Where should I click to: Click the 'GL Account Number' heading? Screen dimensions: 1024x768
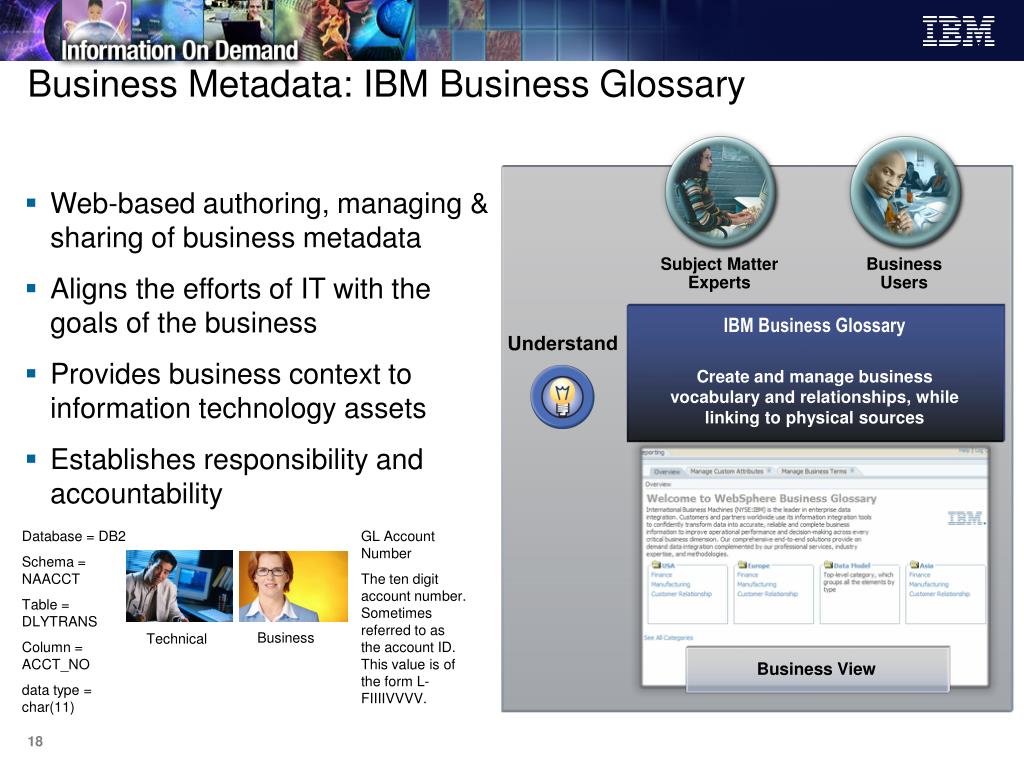[x=398, y=545]
